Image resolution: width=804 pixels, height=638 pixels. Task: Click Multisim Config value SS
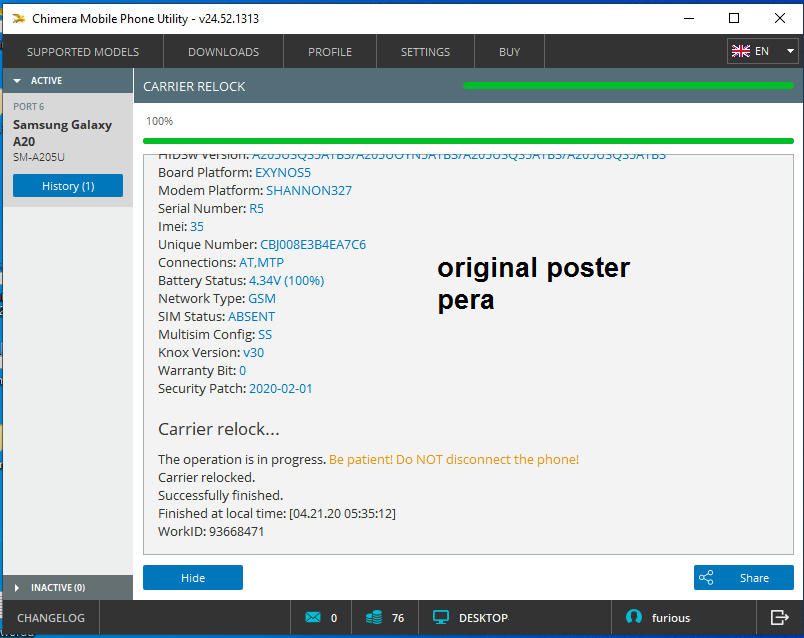[265, 334]
